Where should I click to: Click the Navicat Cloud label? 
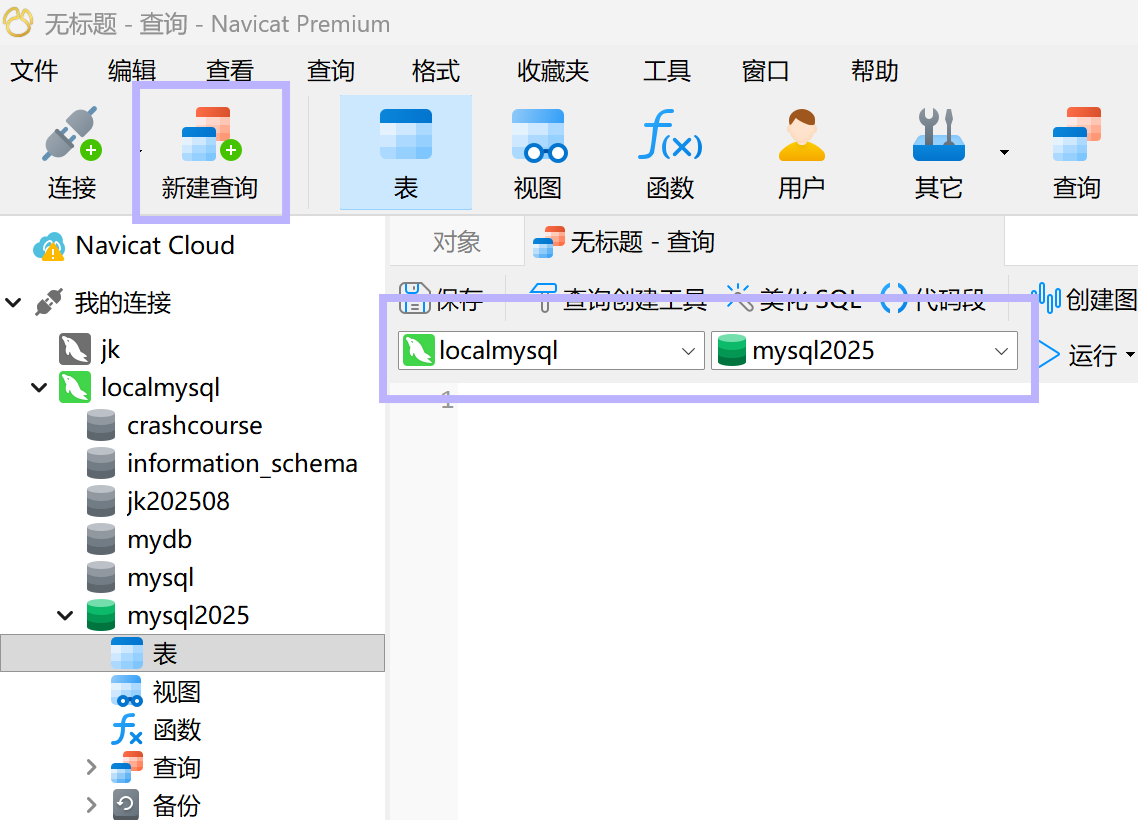(155, 246)
